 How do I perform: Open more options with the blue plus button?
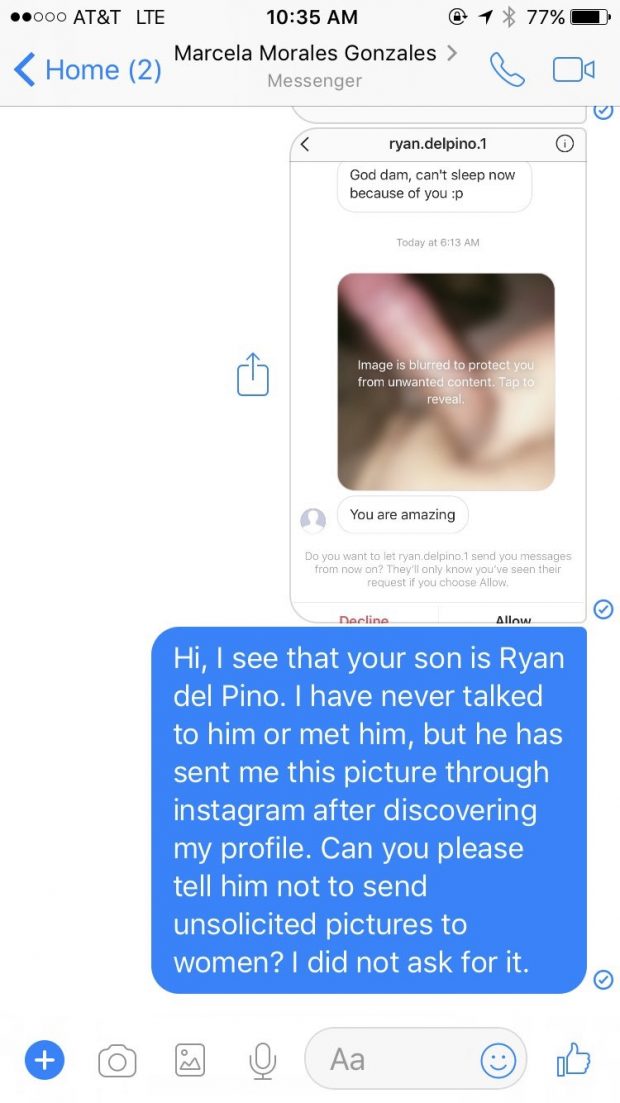[x=44, y=1059]
